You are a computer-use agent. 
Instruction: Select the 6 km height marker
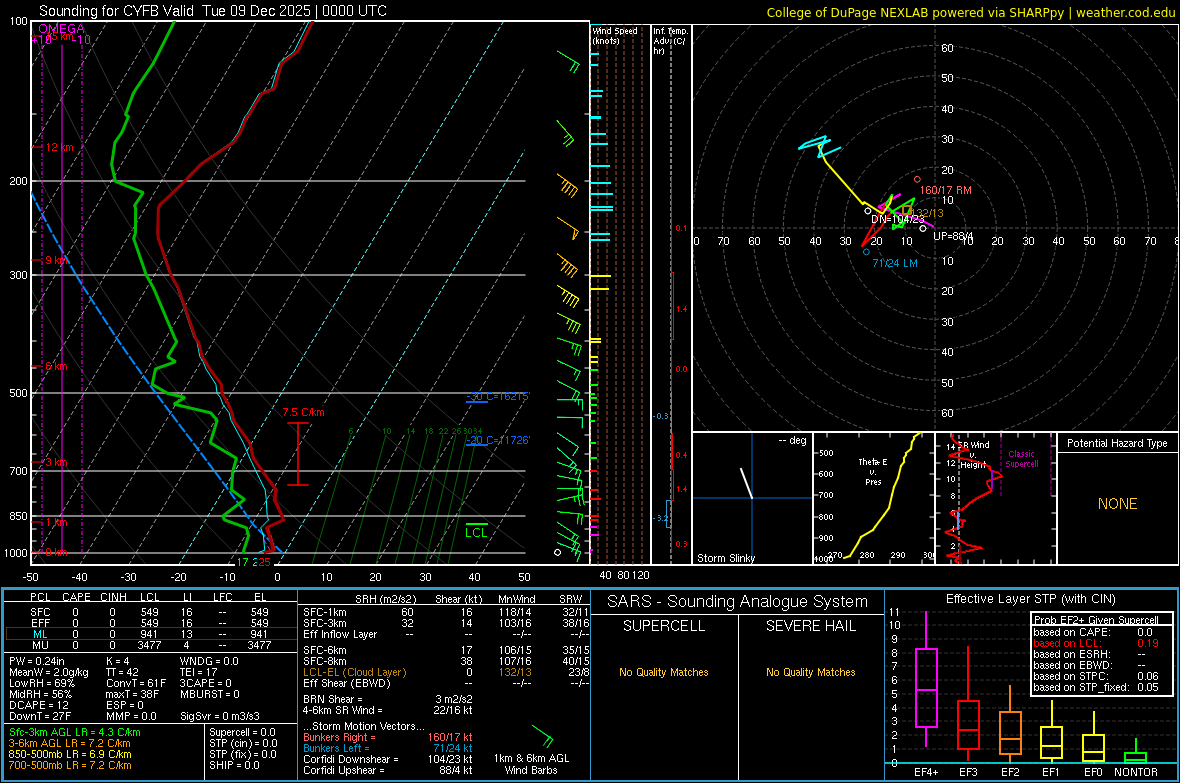pyautogui.click(x=56, y=367)
